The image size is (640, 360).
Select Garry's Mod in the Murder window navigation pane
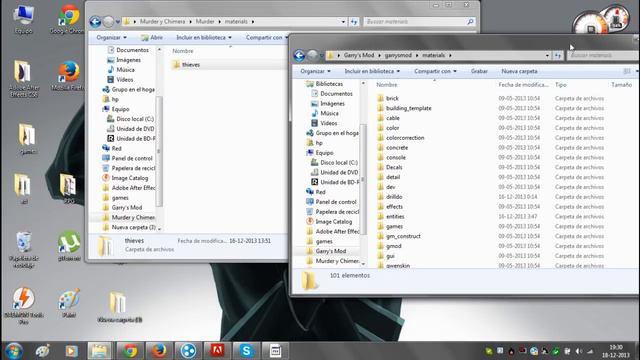(127, 207)
